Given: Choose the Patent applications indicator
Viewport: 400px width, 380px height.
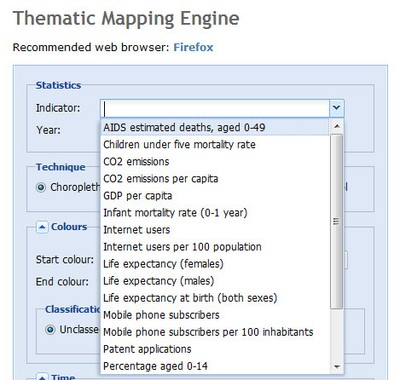Looking at the screenshot, I should point(215,349).
